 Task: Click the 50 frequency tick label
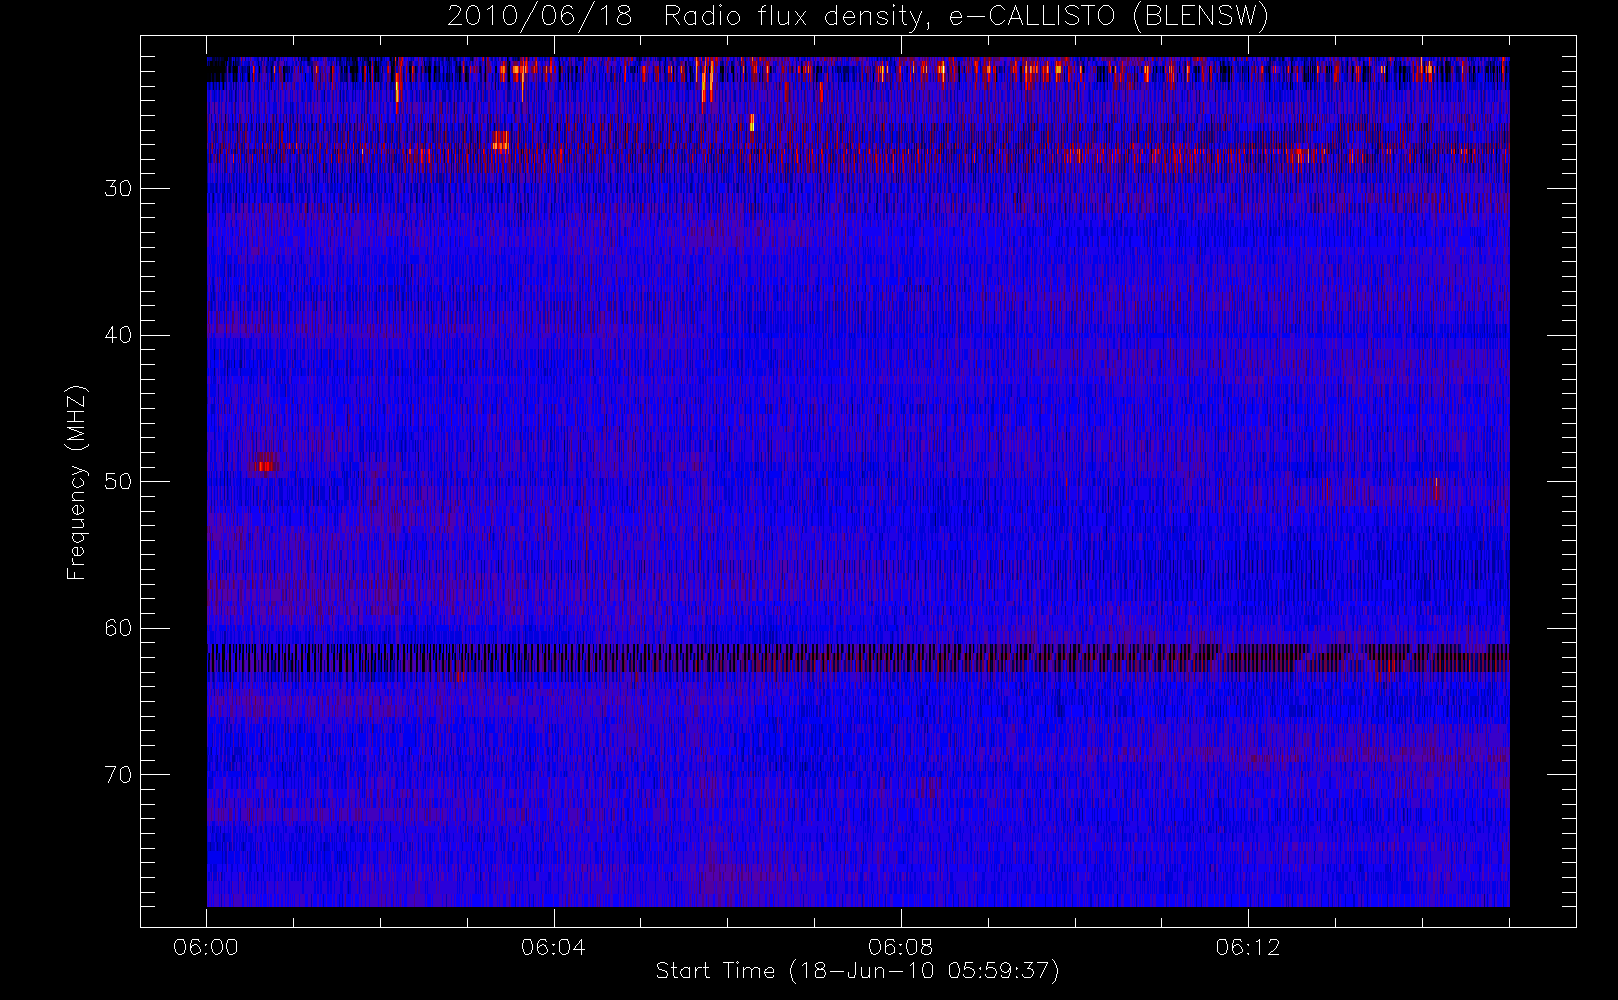(118, 482)
